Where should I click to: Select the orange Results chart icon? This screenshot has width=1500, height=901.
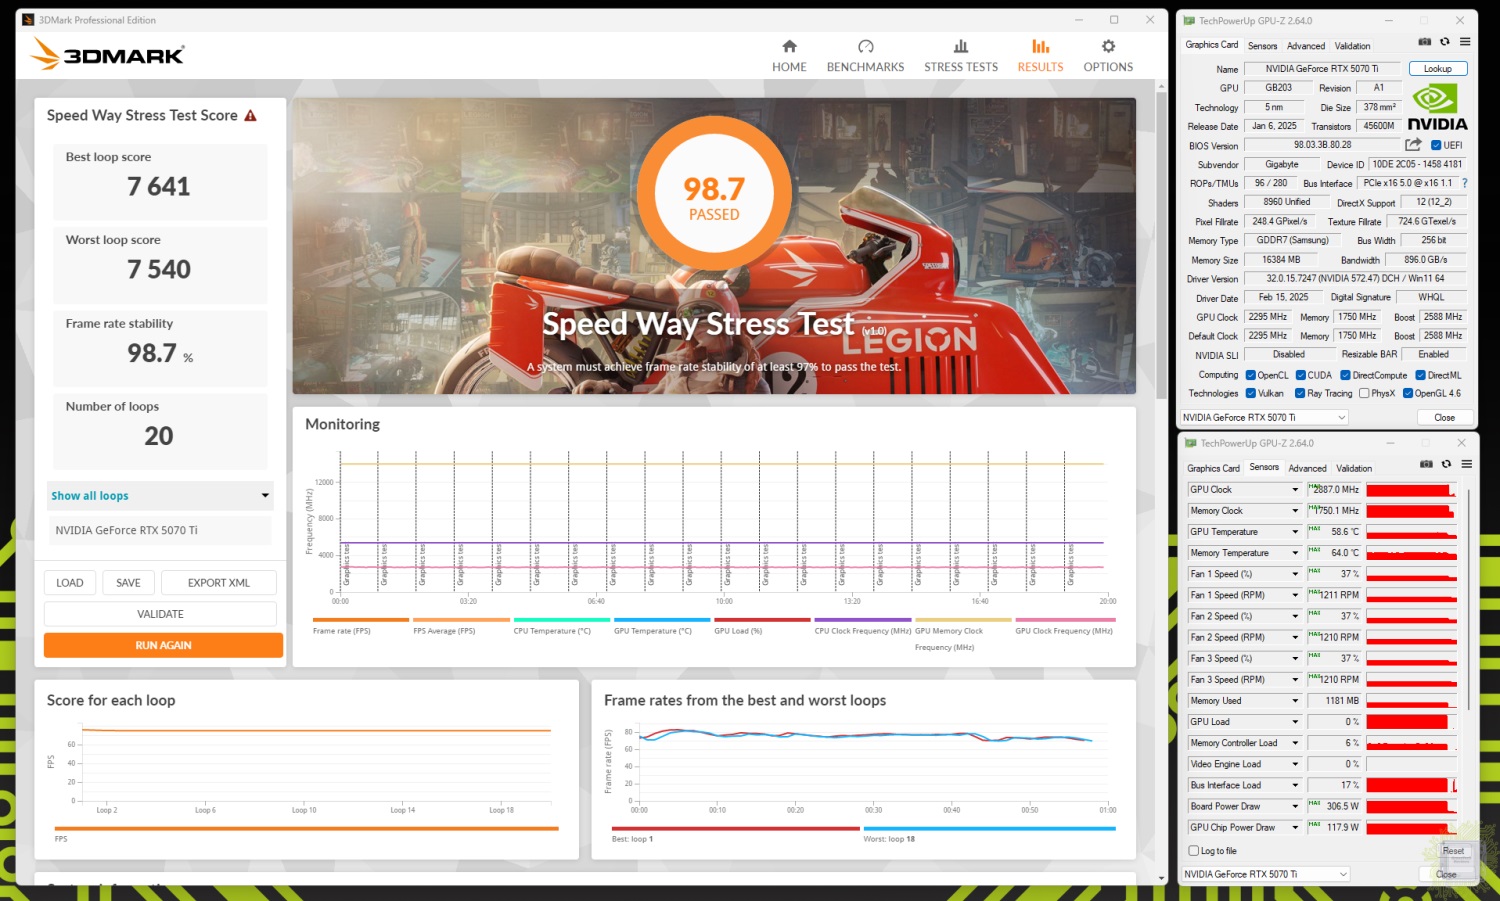tap(1041, 46)
